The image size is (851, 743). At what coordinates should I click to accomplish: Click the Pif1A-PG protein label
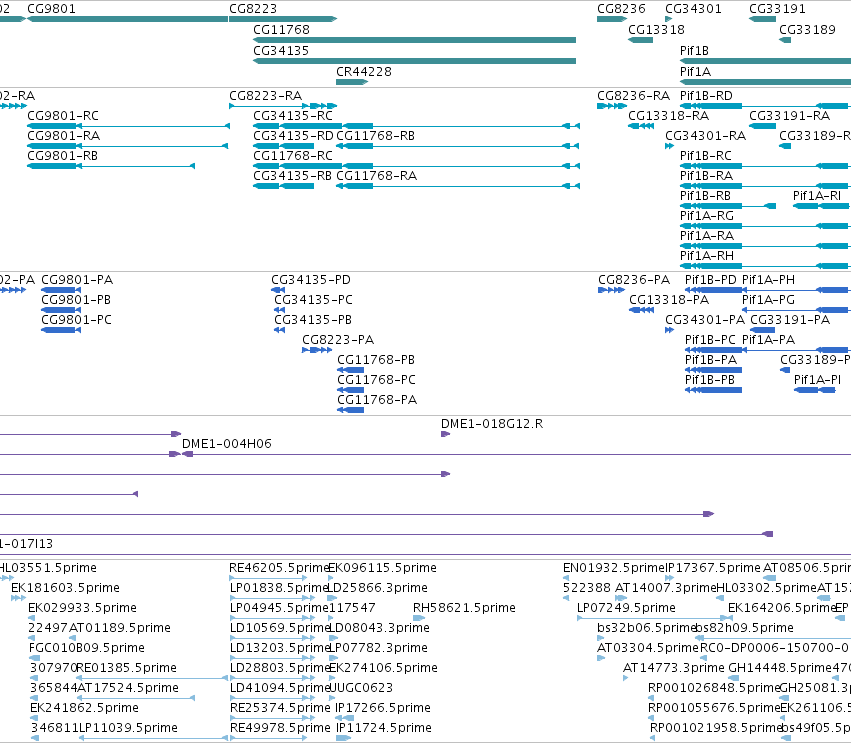[769, 301]
